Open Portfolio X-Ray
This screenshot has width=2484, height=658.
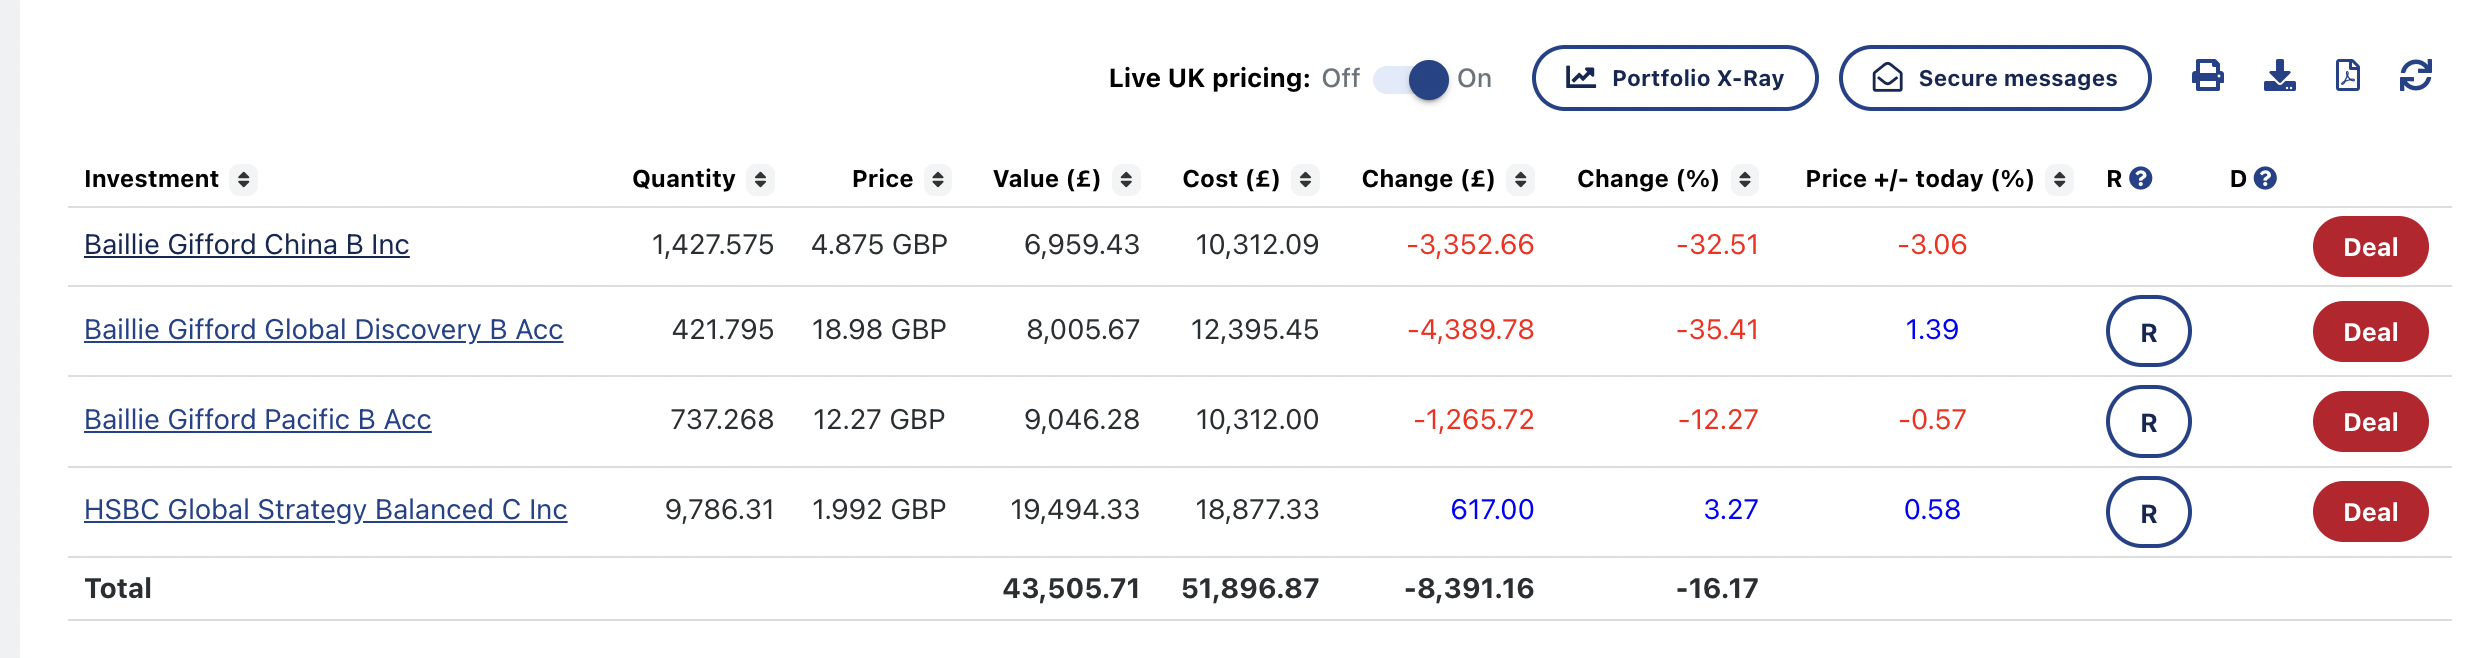tap(1674, 78)
